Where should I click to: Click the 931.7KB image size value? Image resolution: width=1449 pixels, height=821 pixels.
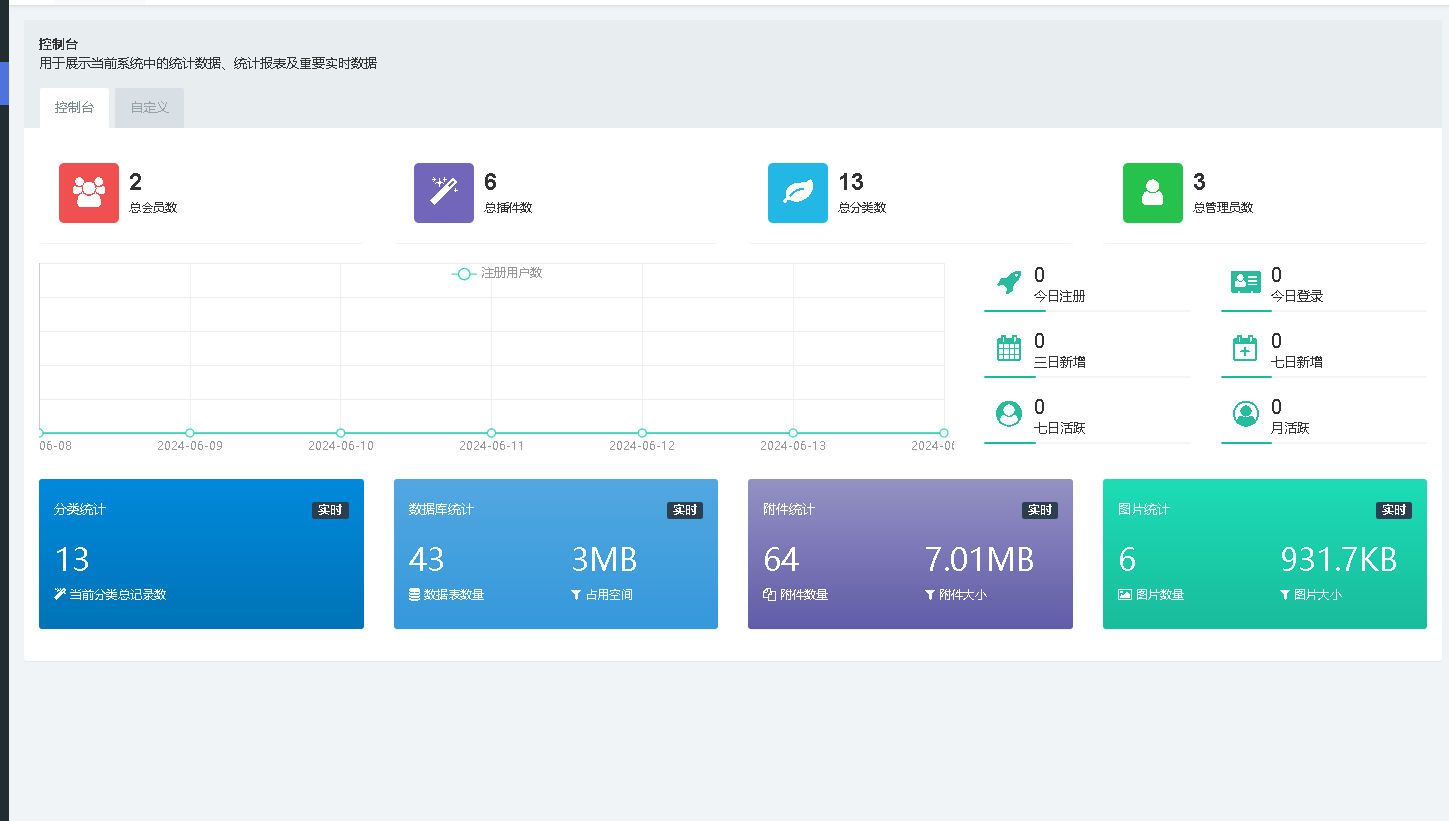pyautogui.click(x=1338, y=559)
